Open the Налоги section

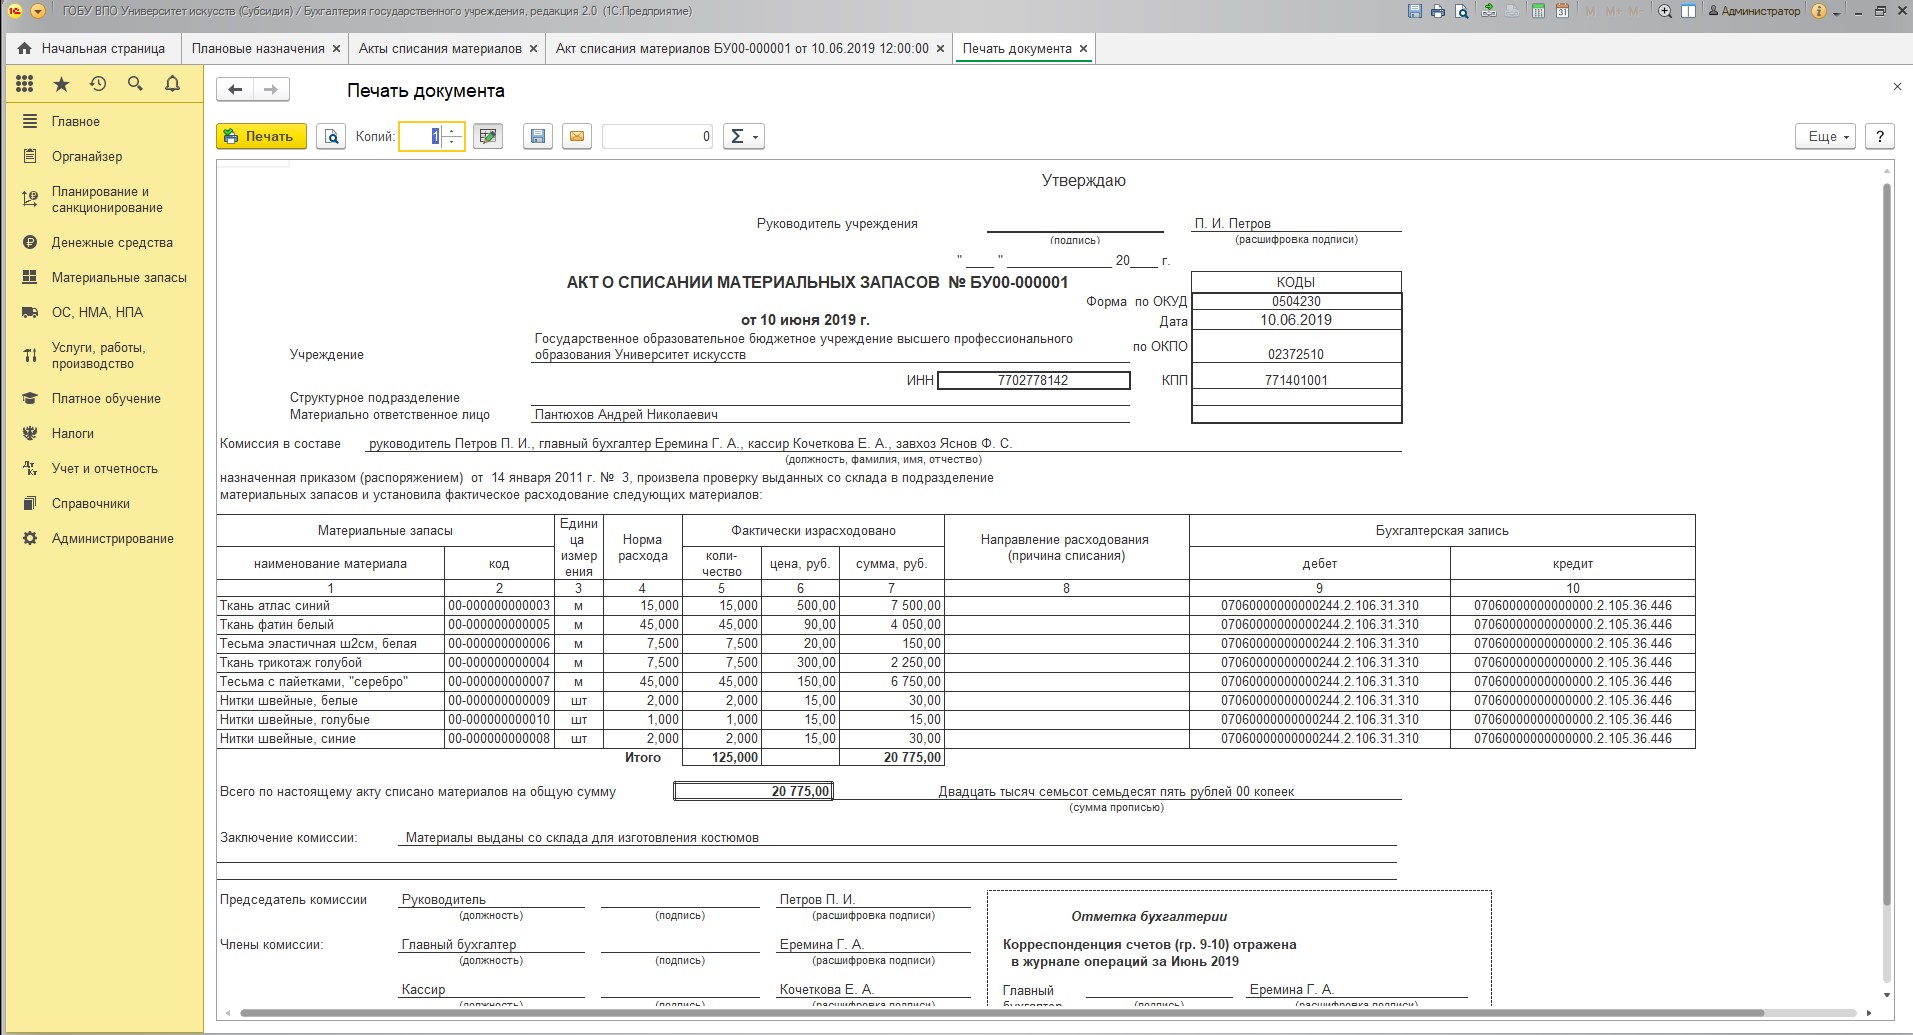[104, 433]
